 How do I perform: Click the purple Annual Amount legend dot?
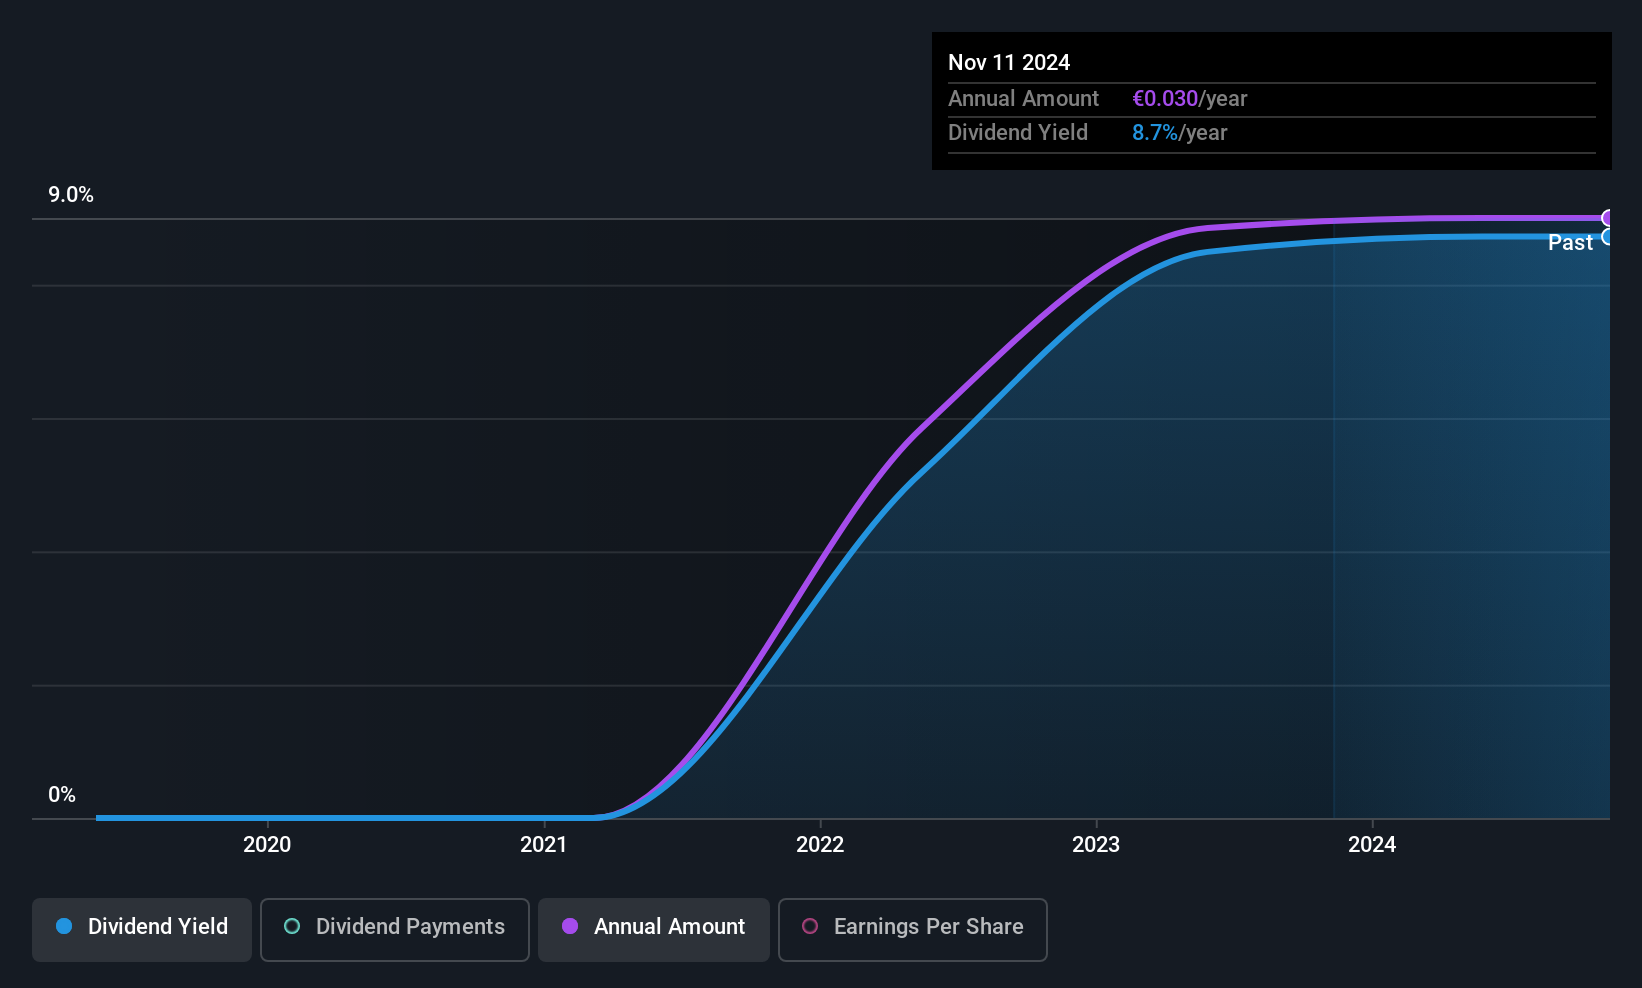570,926
